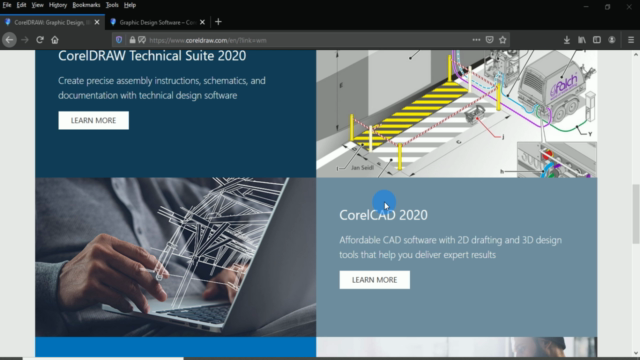Image resolution: width=640 pixels, height=360 pixels.
Task: Open the Bookmarks menu
Action: 86,5
